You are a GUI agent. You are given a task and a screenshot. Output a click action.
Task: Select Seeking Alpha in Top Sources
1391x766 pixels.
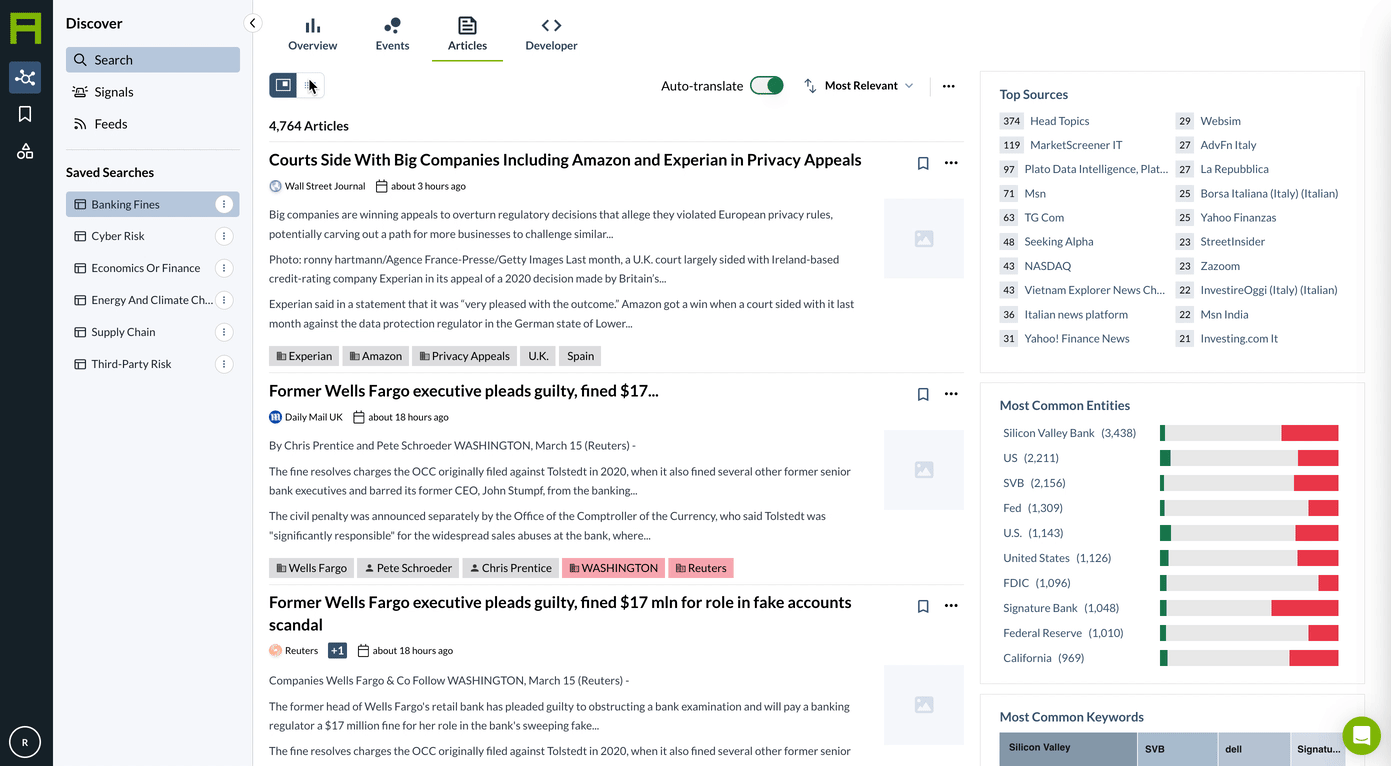click(x=1059, y=242)
